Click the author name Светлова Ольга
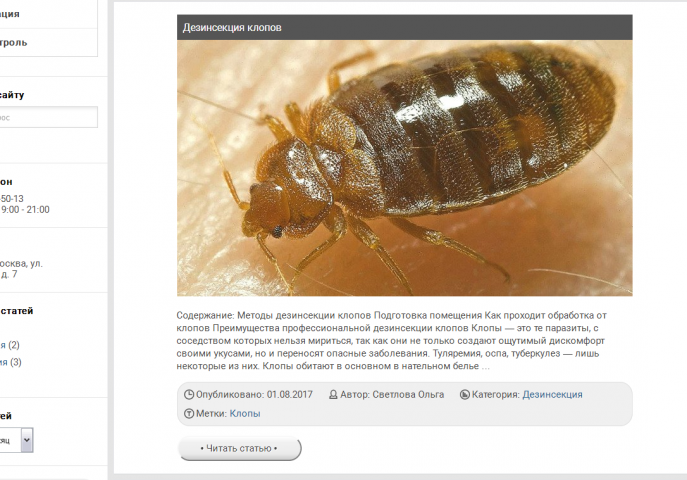Viewport: 687px width, 480px height. click(x=408, y=395)
